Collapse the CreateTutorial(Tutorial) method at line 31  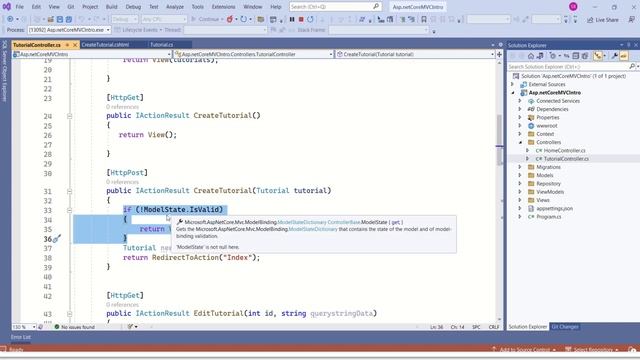click(69, 191)
